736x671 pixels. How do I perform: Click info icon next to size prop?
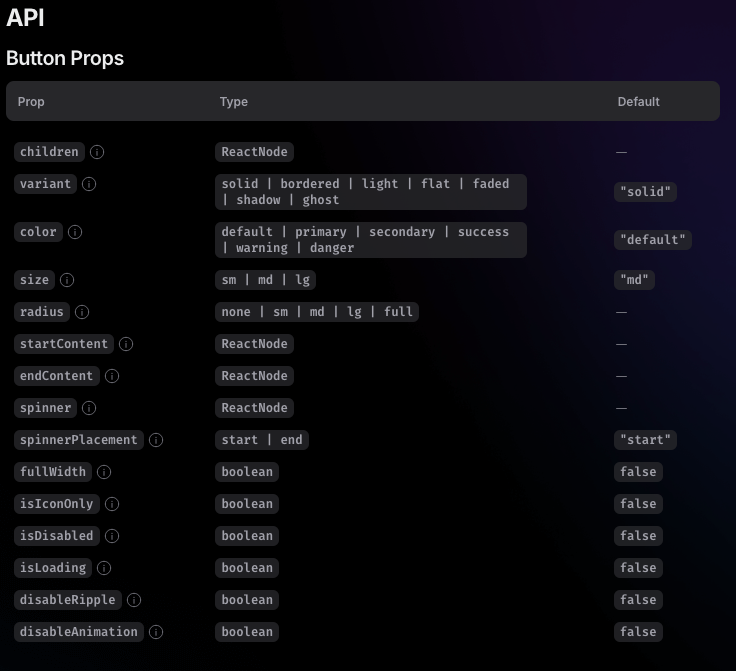pos(67,280)
